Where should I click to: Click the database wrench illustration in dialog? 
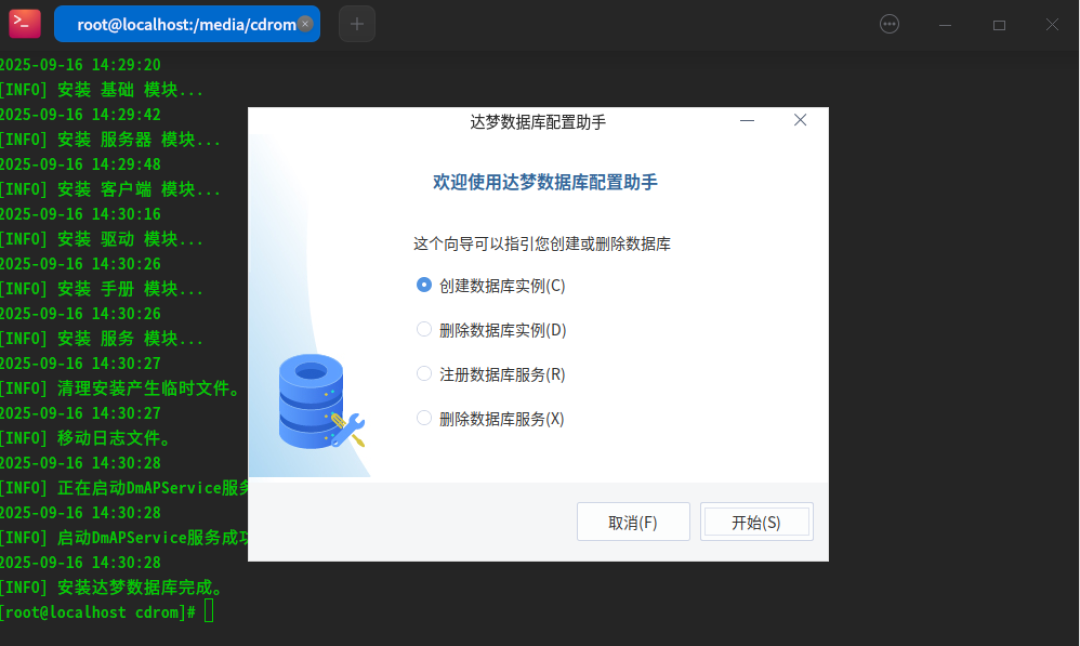coord(321,402)
